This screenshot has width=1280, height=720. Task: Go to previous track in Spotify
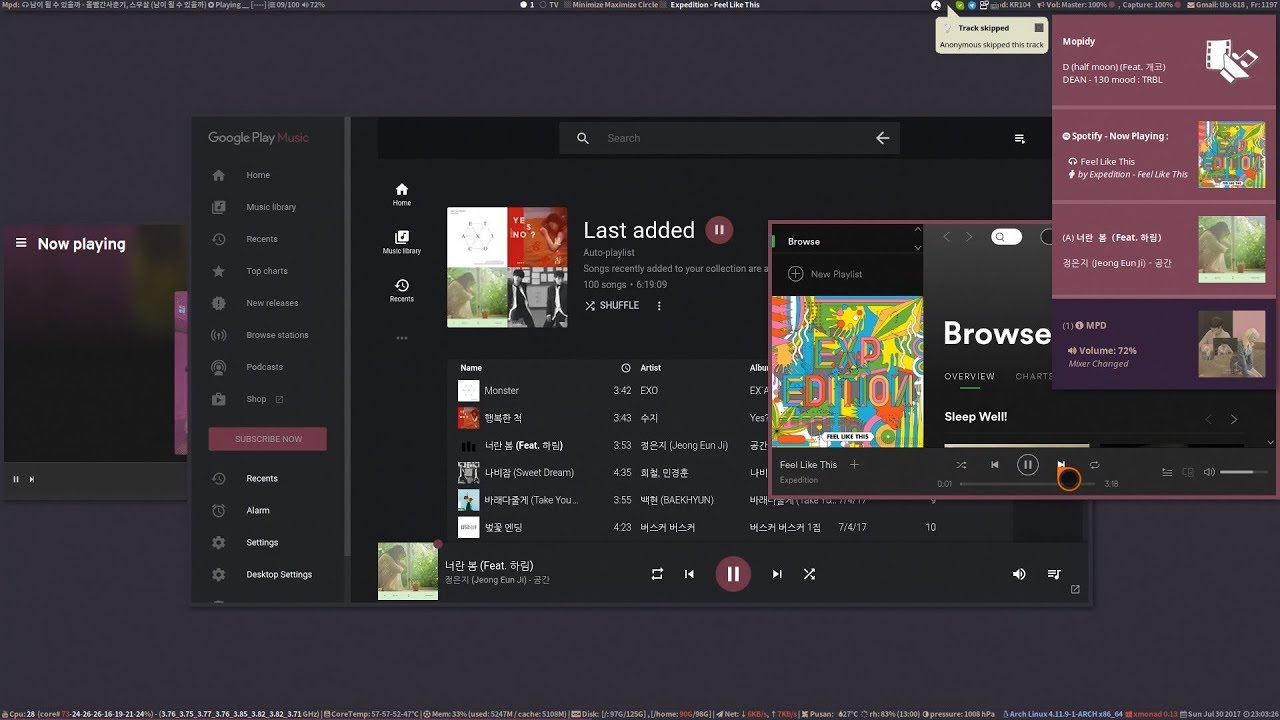point(994,465)
